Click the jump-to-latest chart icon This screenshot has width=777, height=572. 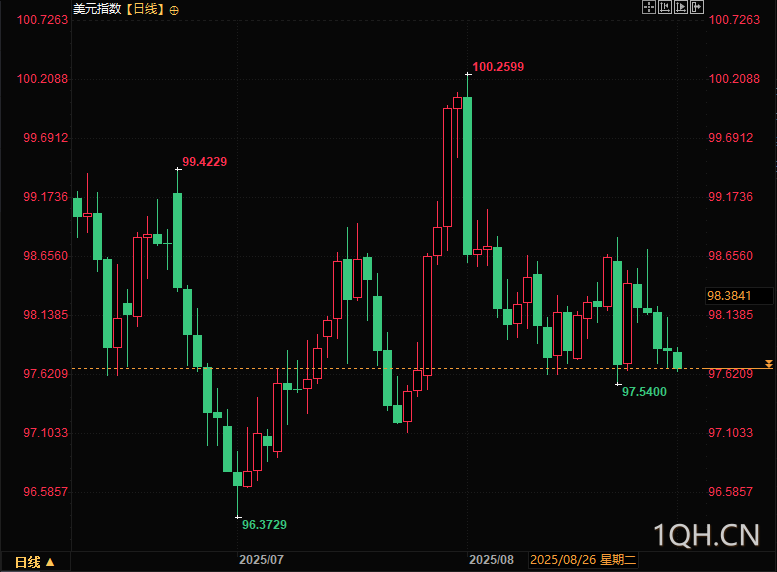point(682,7)
